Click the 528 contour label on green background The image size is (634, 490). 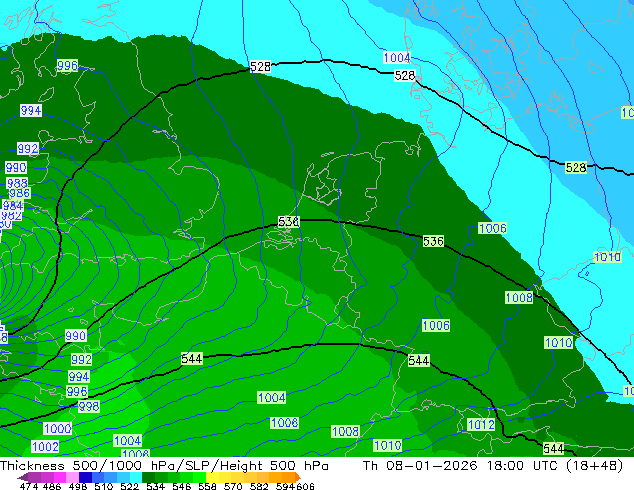576,167
